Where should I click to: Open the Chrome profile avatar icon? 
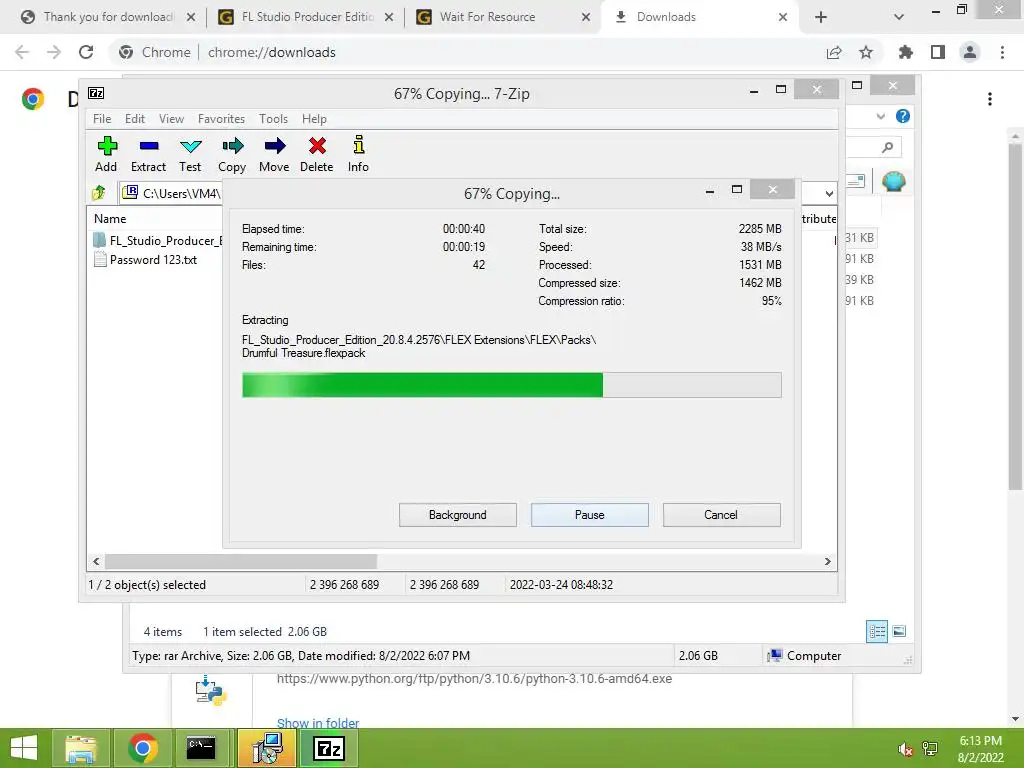pos(970,52)
